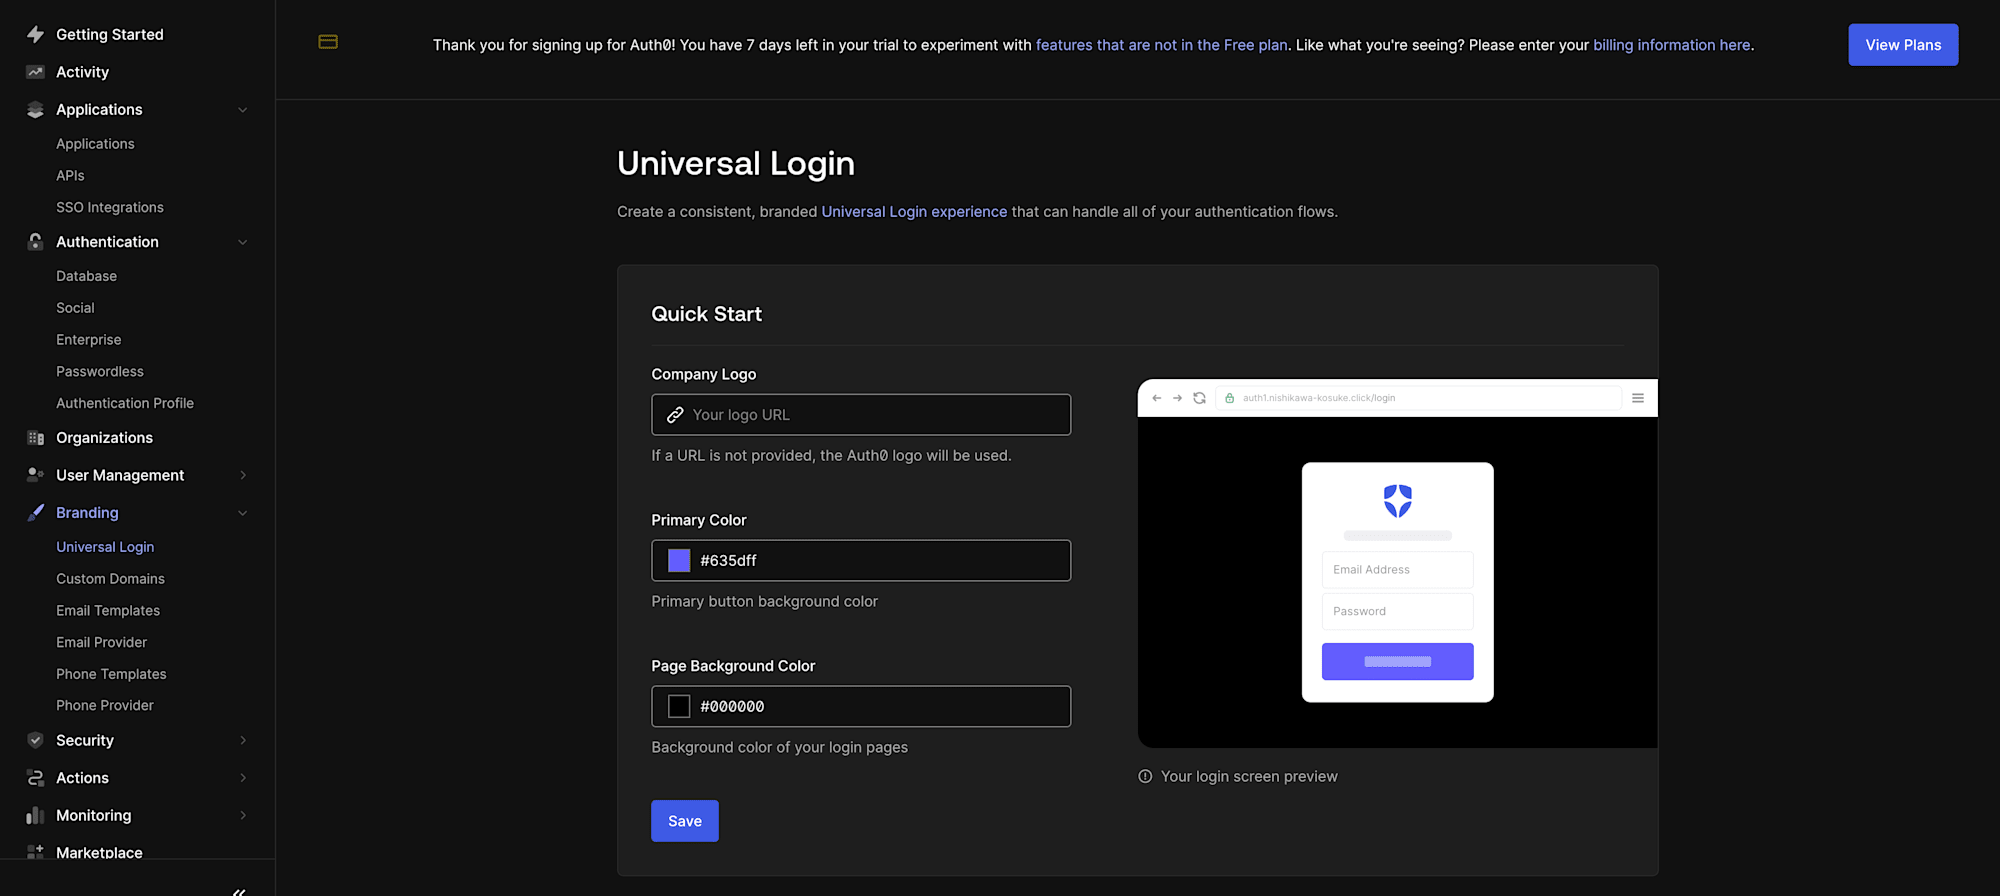Click the primary color purple swatch
Image resolution: width=2000 pixels, height=896 pixels.
tap(679, 560)
